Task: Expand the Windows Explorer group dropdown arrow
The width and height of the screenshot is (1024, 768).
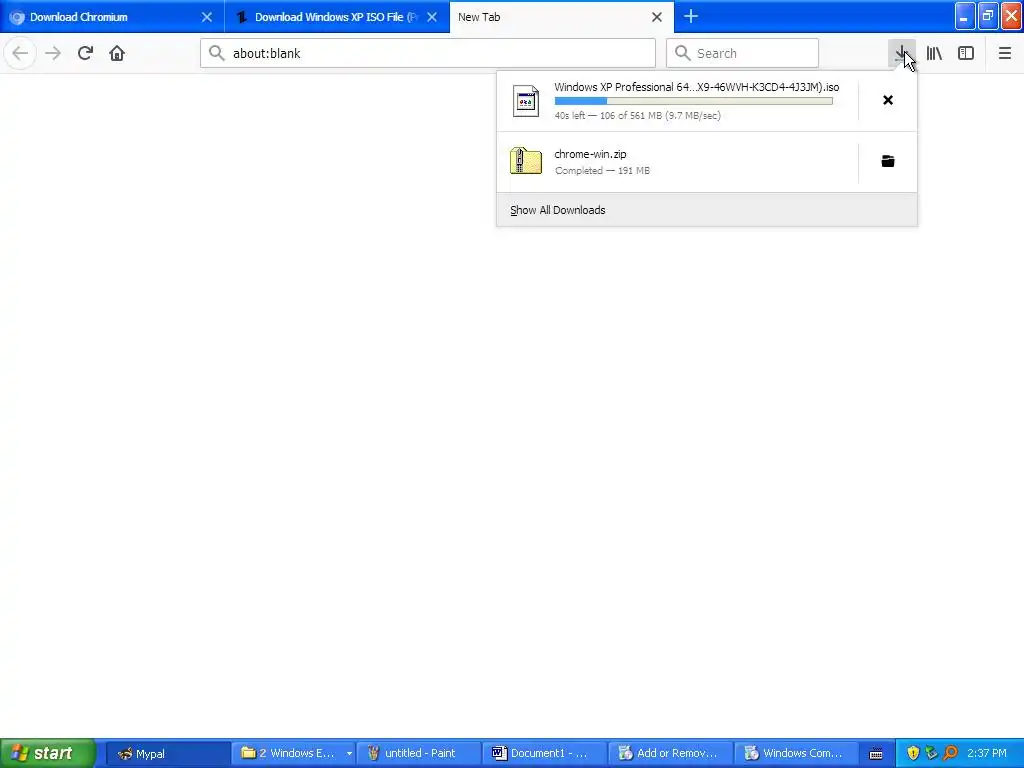Action: [x=349, y=754]
